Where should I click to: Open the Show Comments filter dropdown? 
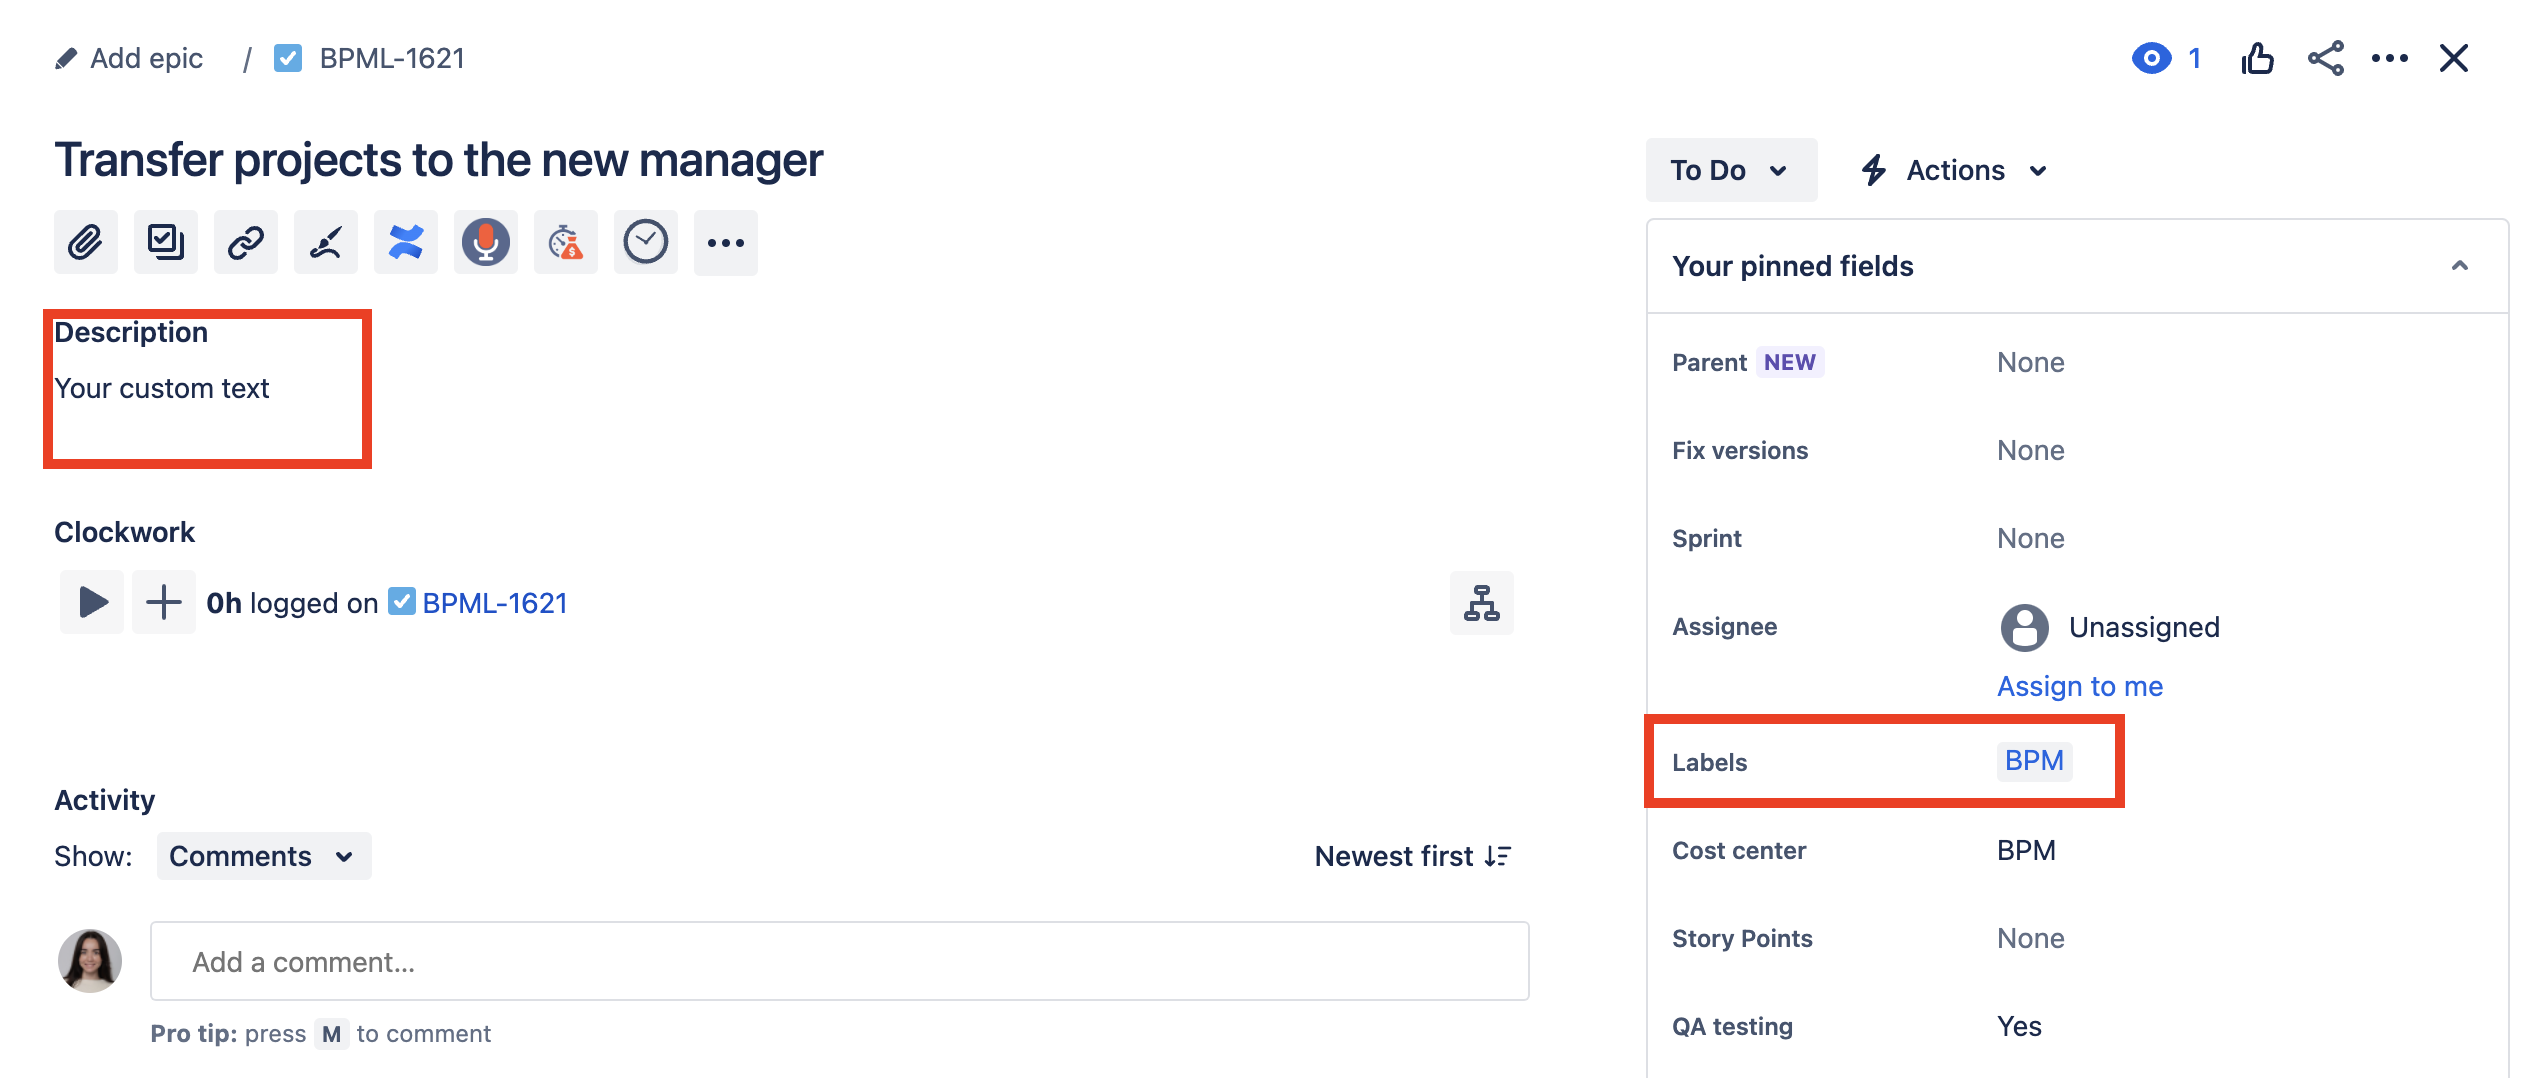[263, 856]
